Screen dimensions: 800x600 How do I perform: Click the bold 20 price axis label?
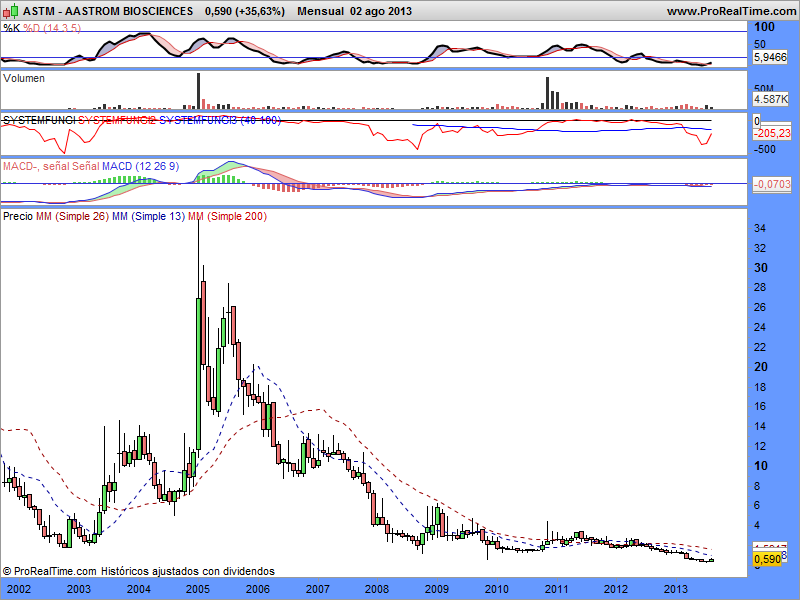coord(761,367)
